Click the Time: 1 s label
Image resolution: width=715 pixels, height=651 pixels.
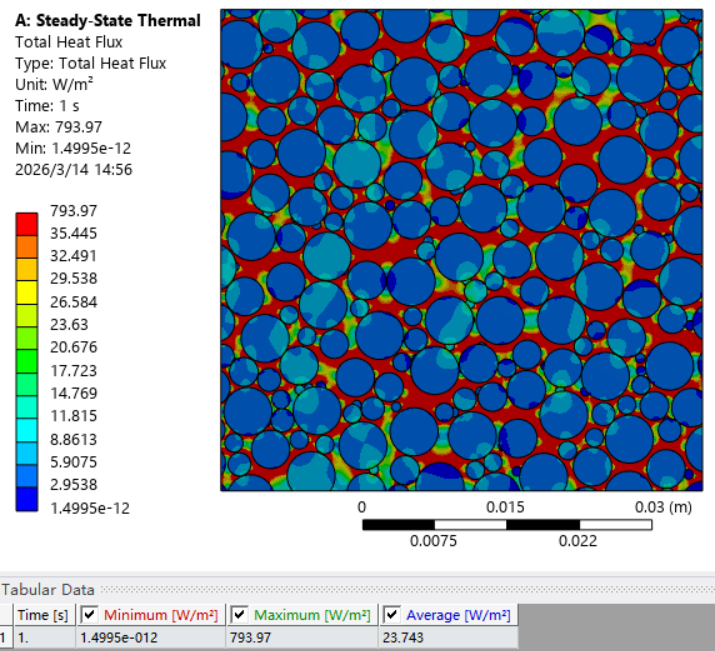click(47, 106)
